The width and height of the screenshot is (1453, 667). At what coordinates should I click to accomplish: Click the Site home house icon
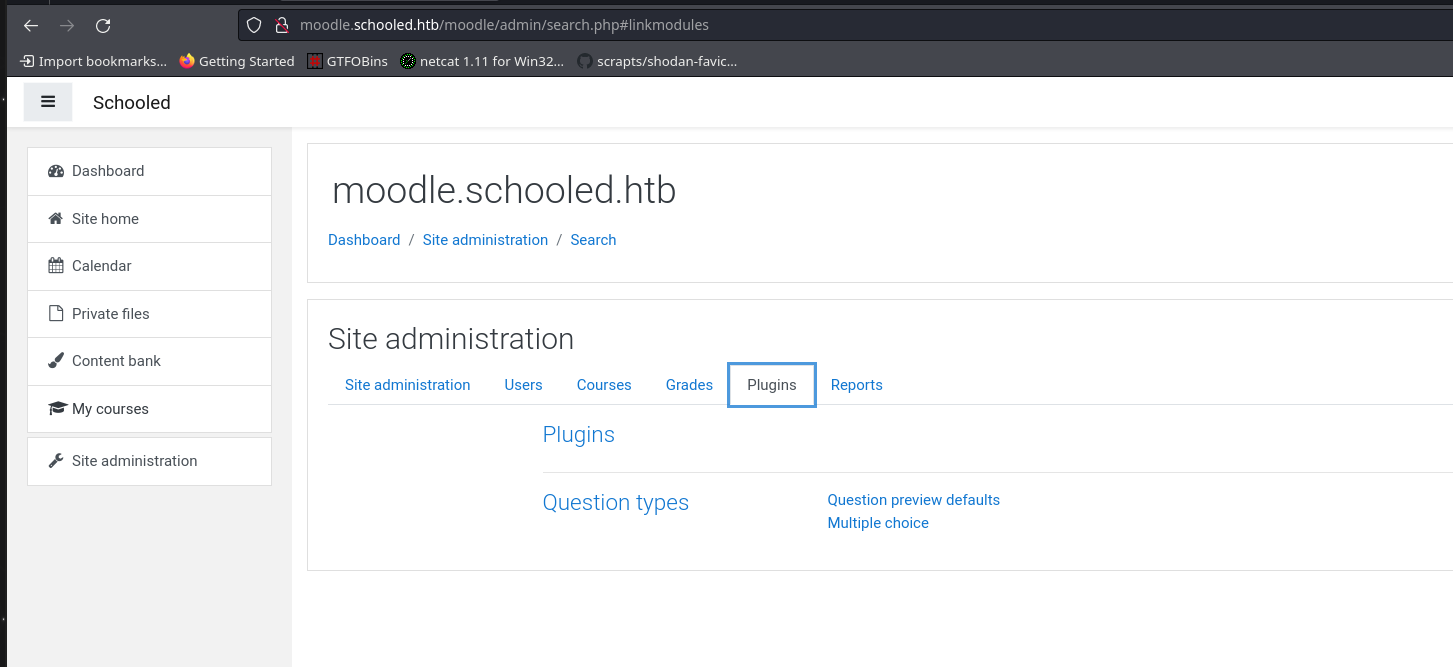click(x=55, y=219)
